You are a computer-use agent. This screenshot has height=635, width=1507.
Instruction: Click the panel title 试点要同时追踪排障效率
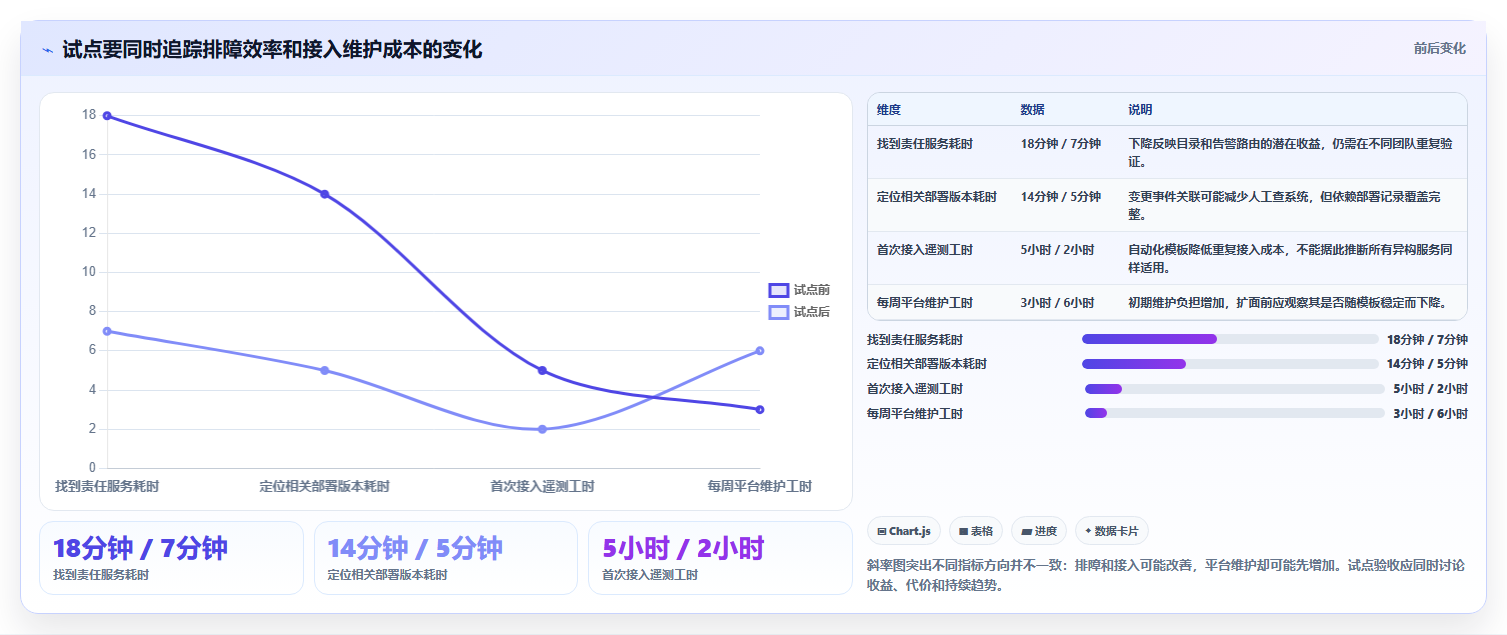tap(272, 49)
